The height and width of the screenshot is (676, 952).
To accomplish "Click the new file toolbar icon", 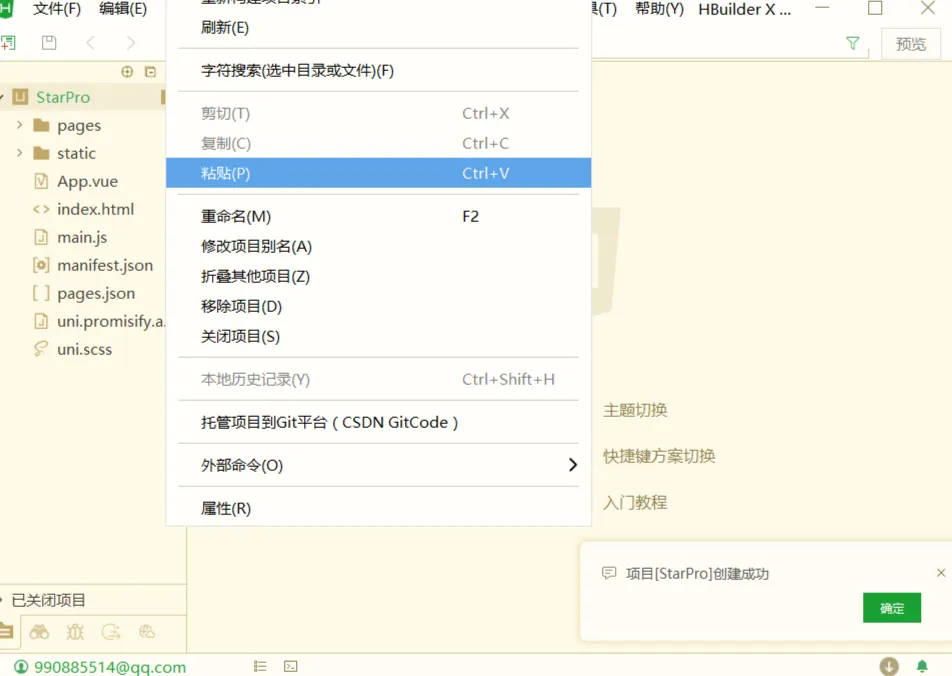I will [x=8, y=43].
